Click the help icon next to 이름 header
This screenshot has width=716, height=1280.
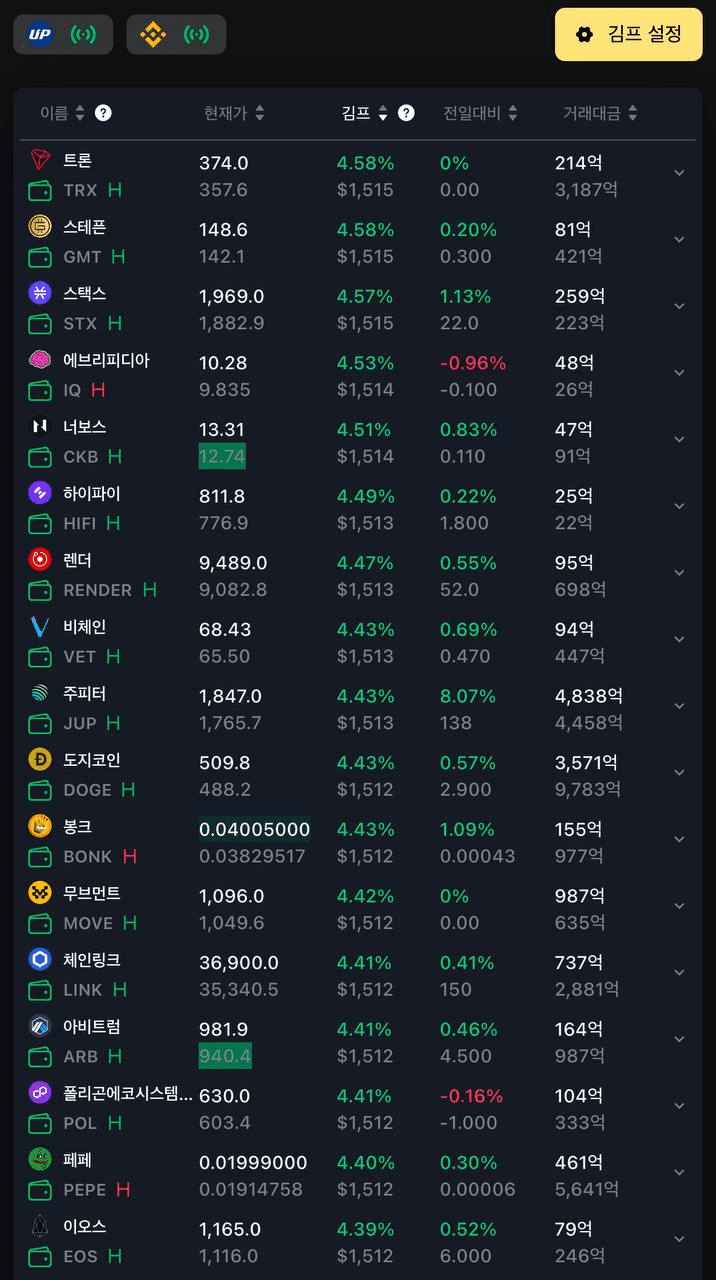(x=103, y=113)
